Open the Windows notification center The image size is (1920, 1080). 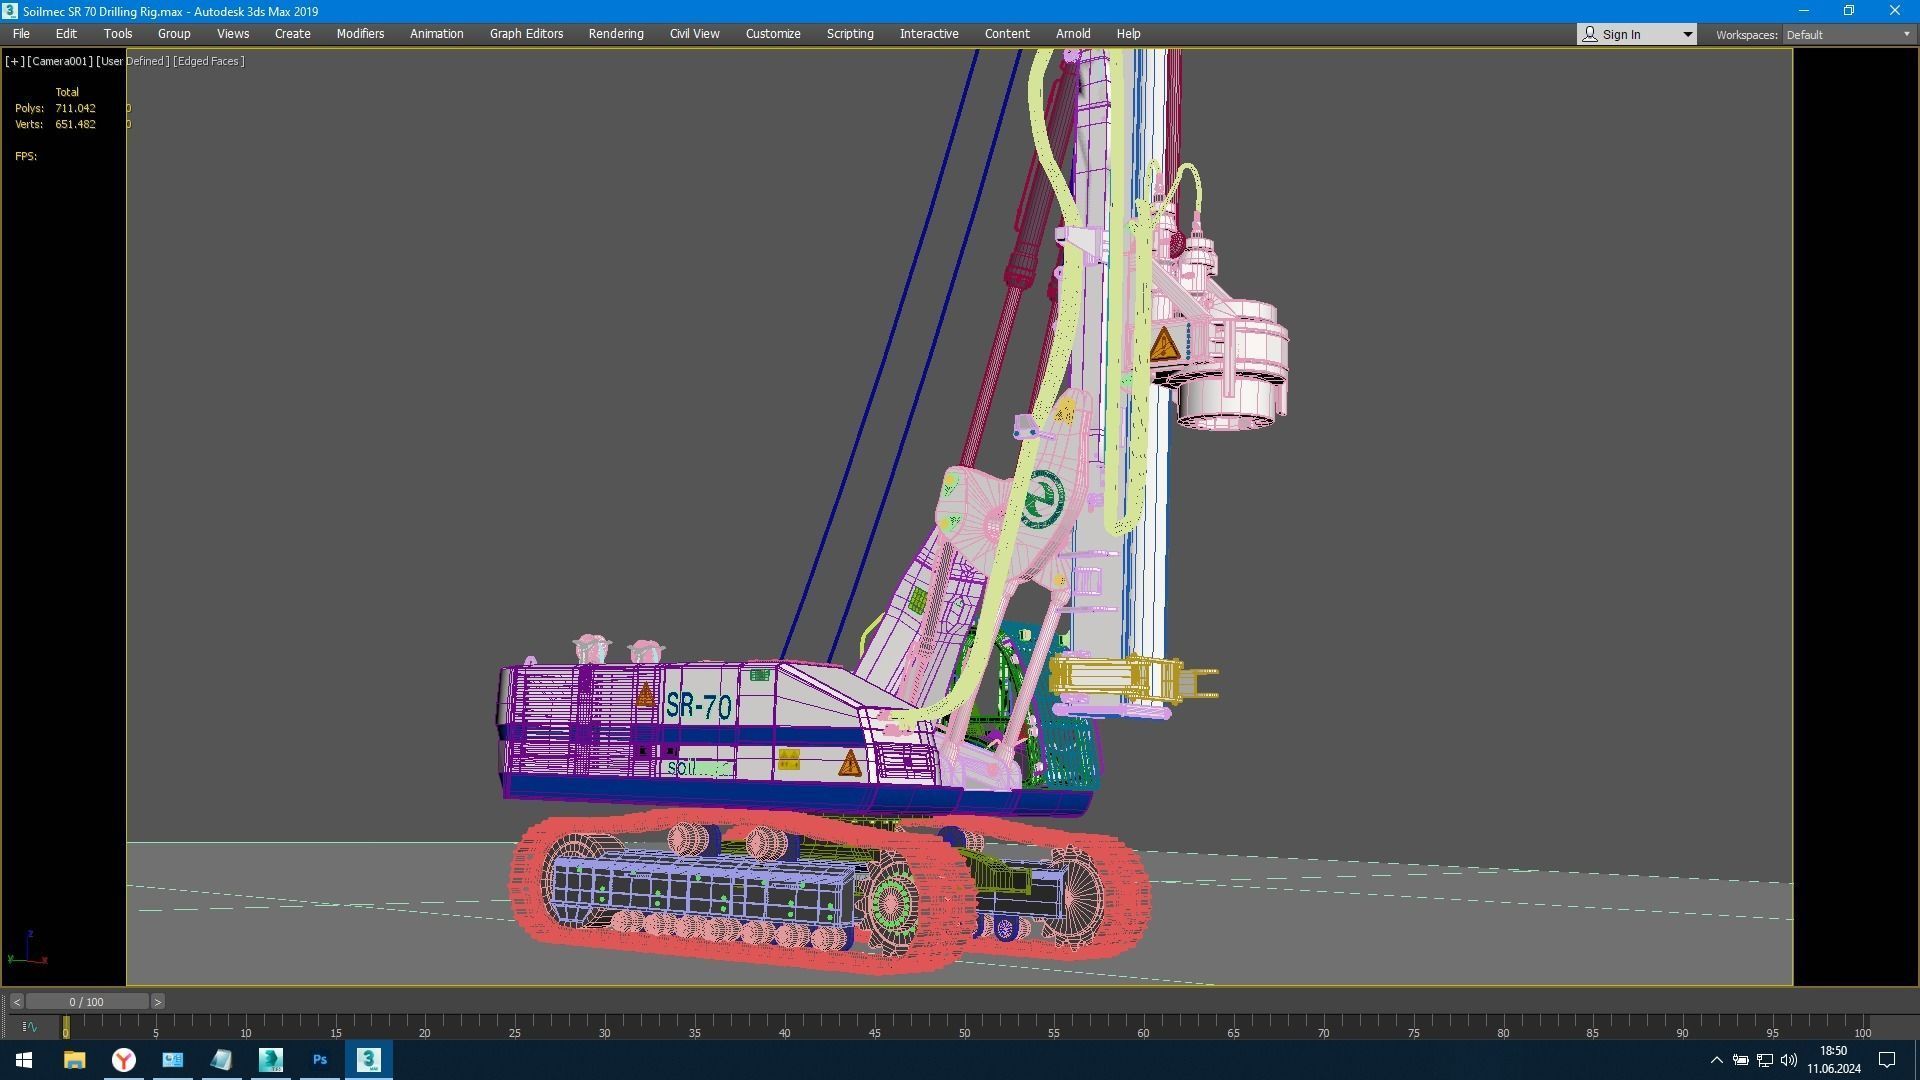(1887, 1060)
